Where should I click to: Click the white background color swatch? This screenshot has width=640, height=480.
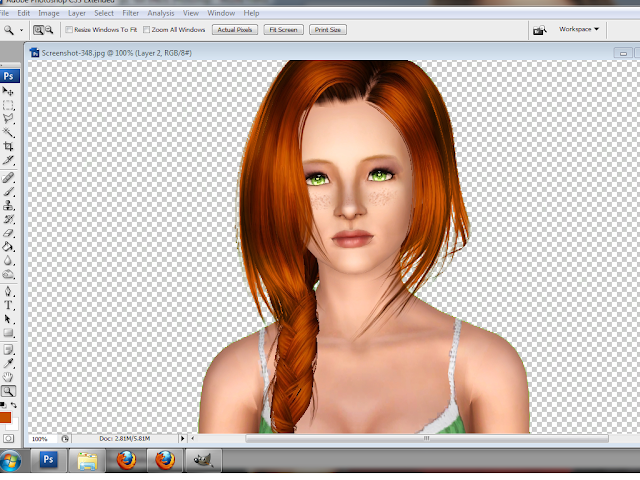click(x=13, y=425)
